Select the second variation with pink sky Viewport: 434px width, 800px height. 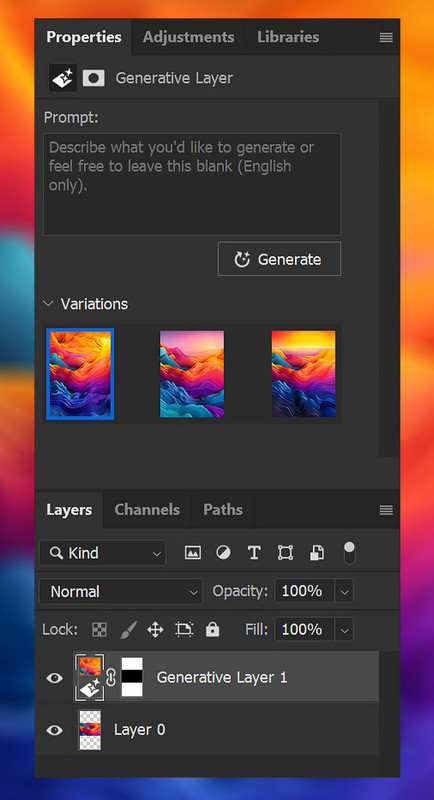click(x=192, y=374)
